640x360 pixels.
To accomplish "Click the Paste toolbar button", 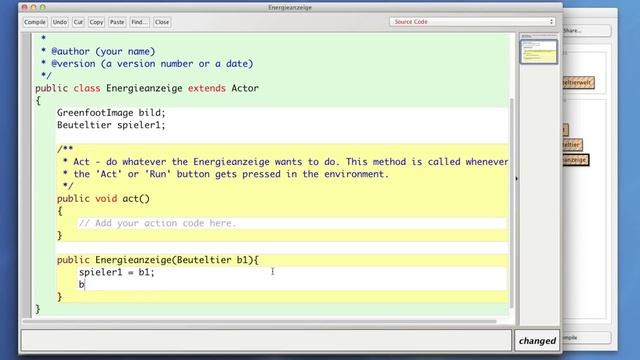I will (117, 22).
